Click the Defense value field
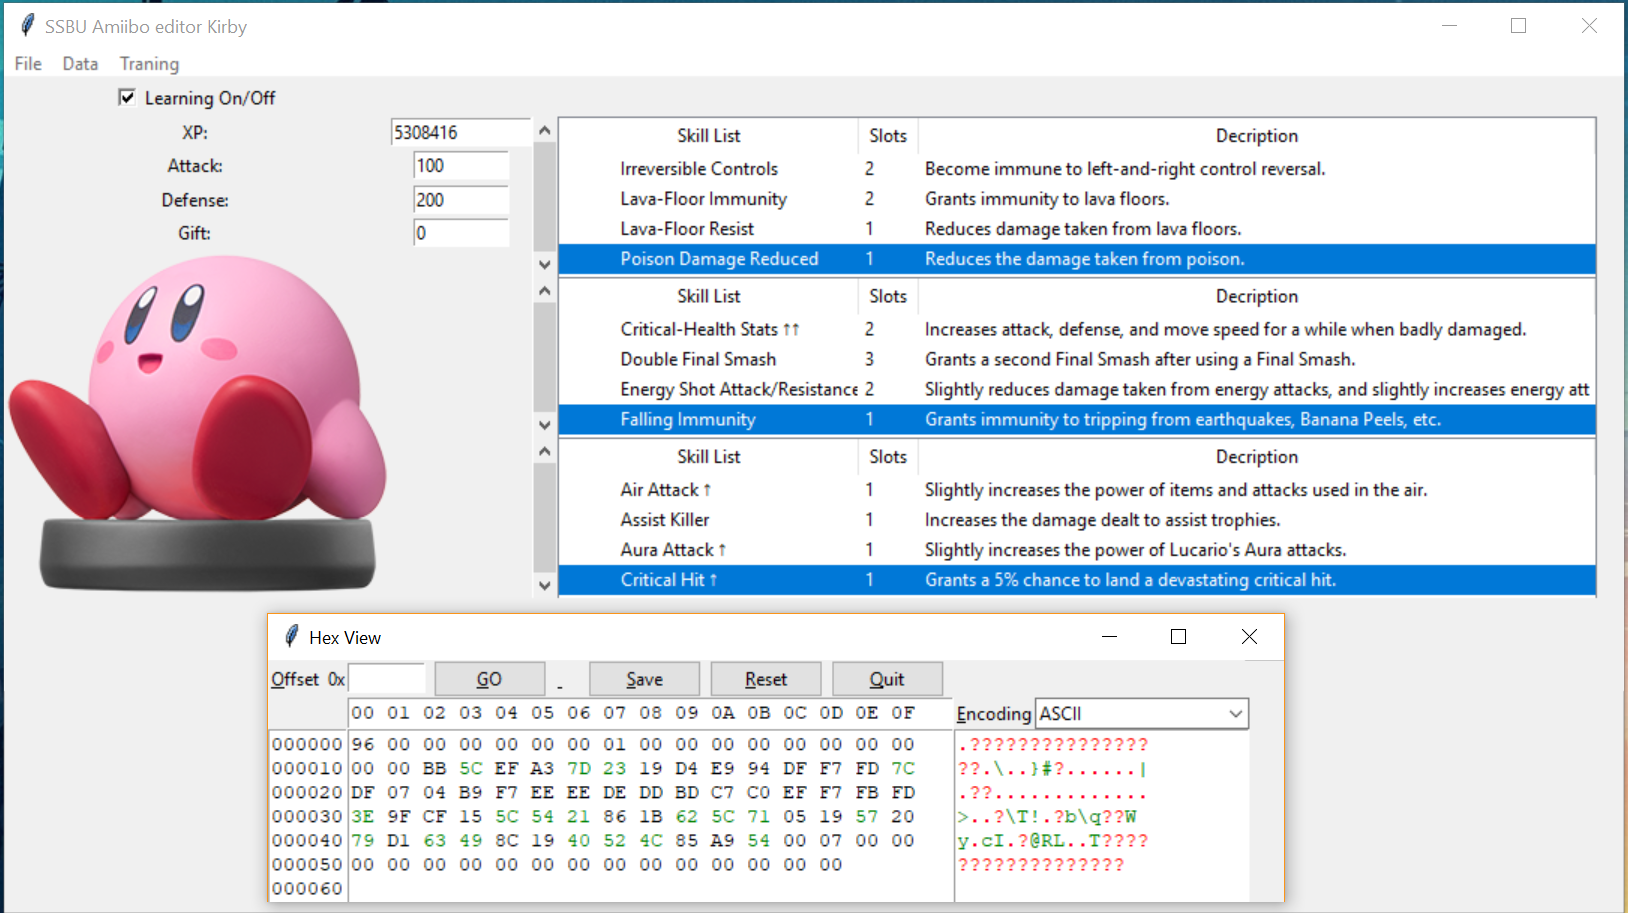The width and height of the screenshot is (1628, 913). [x=461, y=200]
